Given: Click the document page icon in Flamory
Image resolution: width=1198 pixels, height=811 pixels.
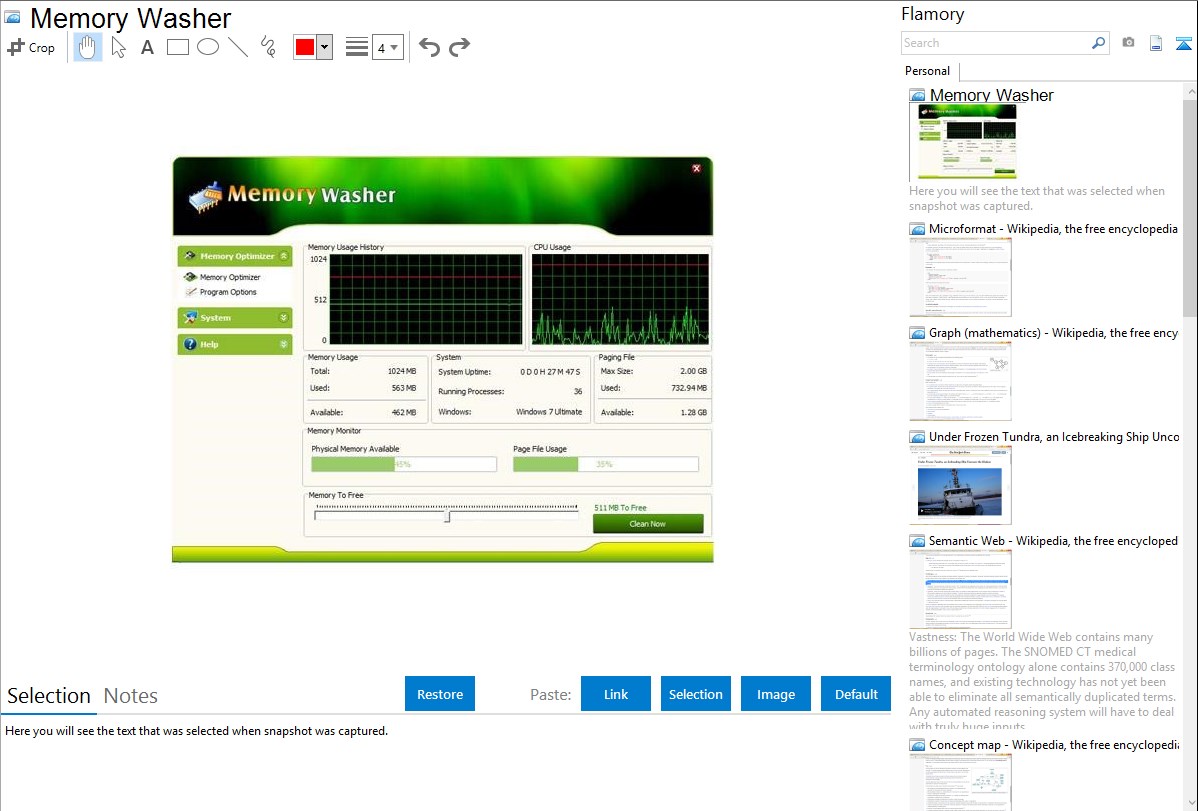Looking at the screenshot, I should pyautogui.click(x=1156, y=44).
